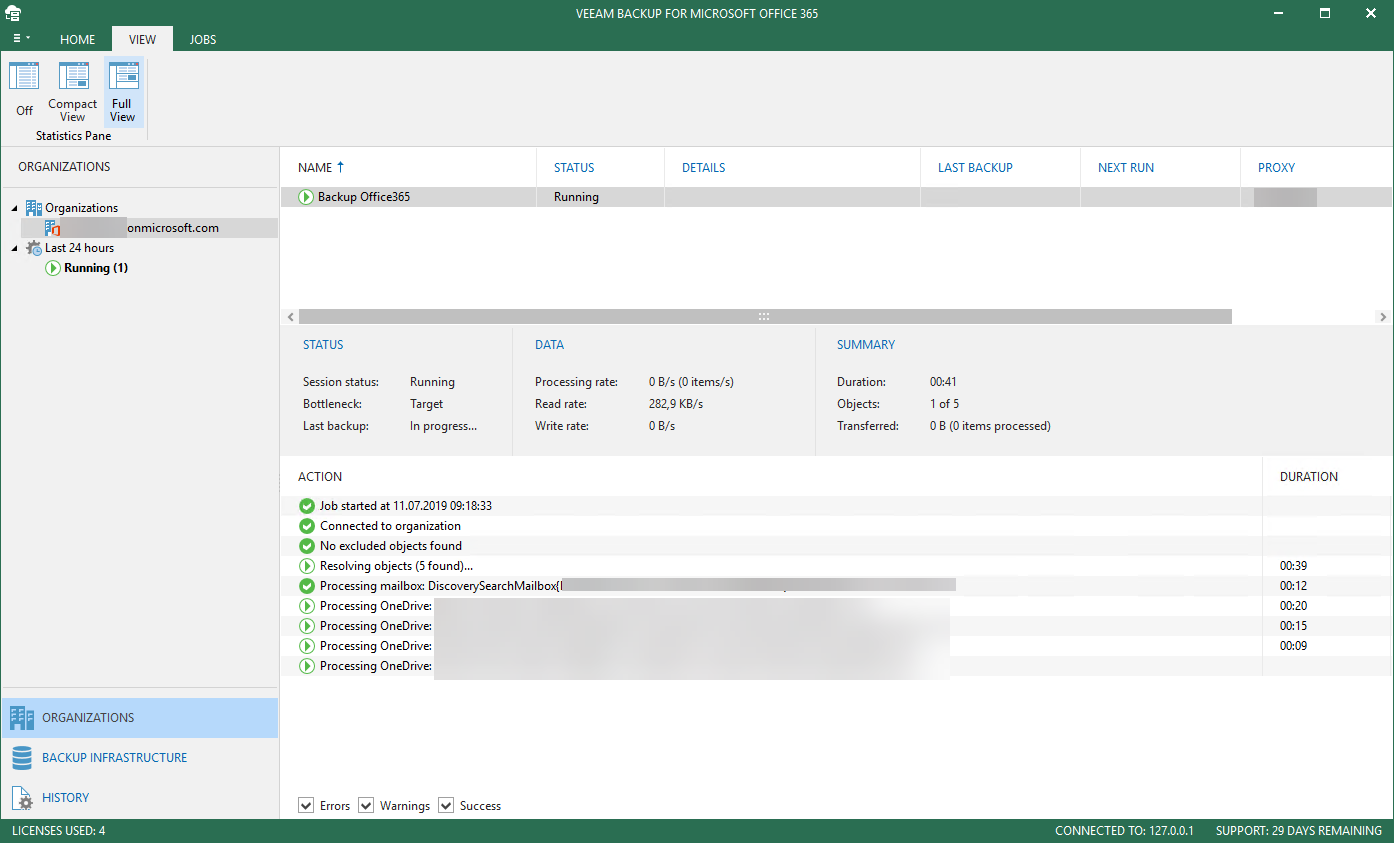Select Running (1) in the tree
The height and width of the screenshot is (843, 1394).
[x=96, y=268]
